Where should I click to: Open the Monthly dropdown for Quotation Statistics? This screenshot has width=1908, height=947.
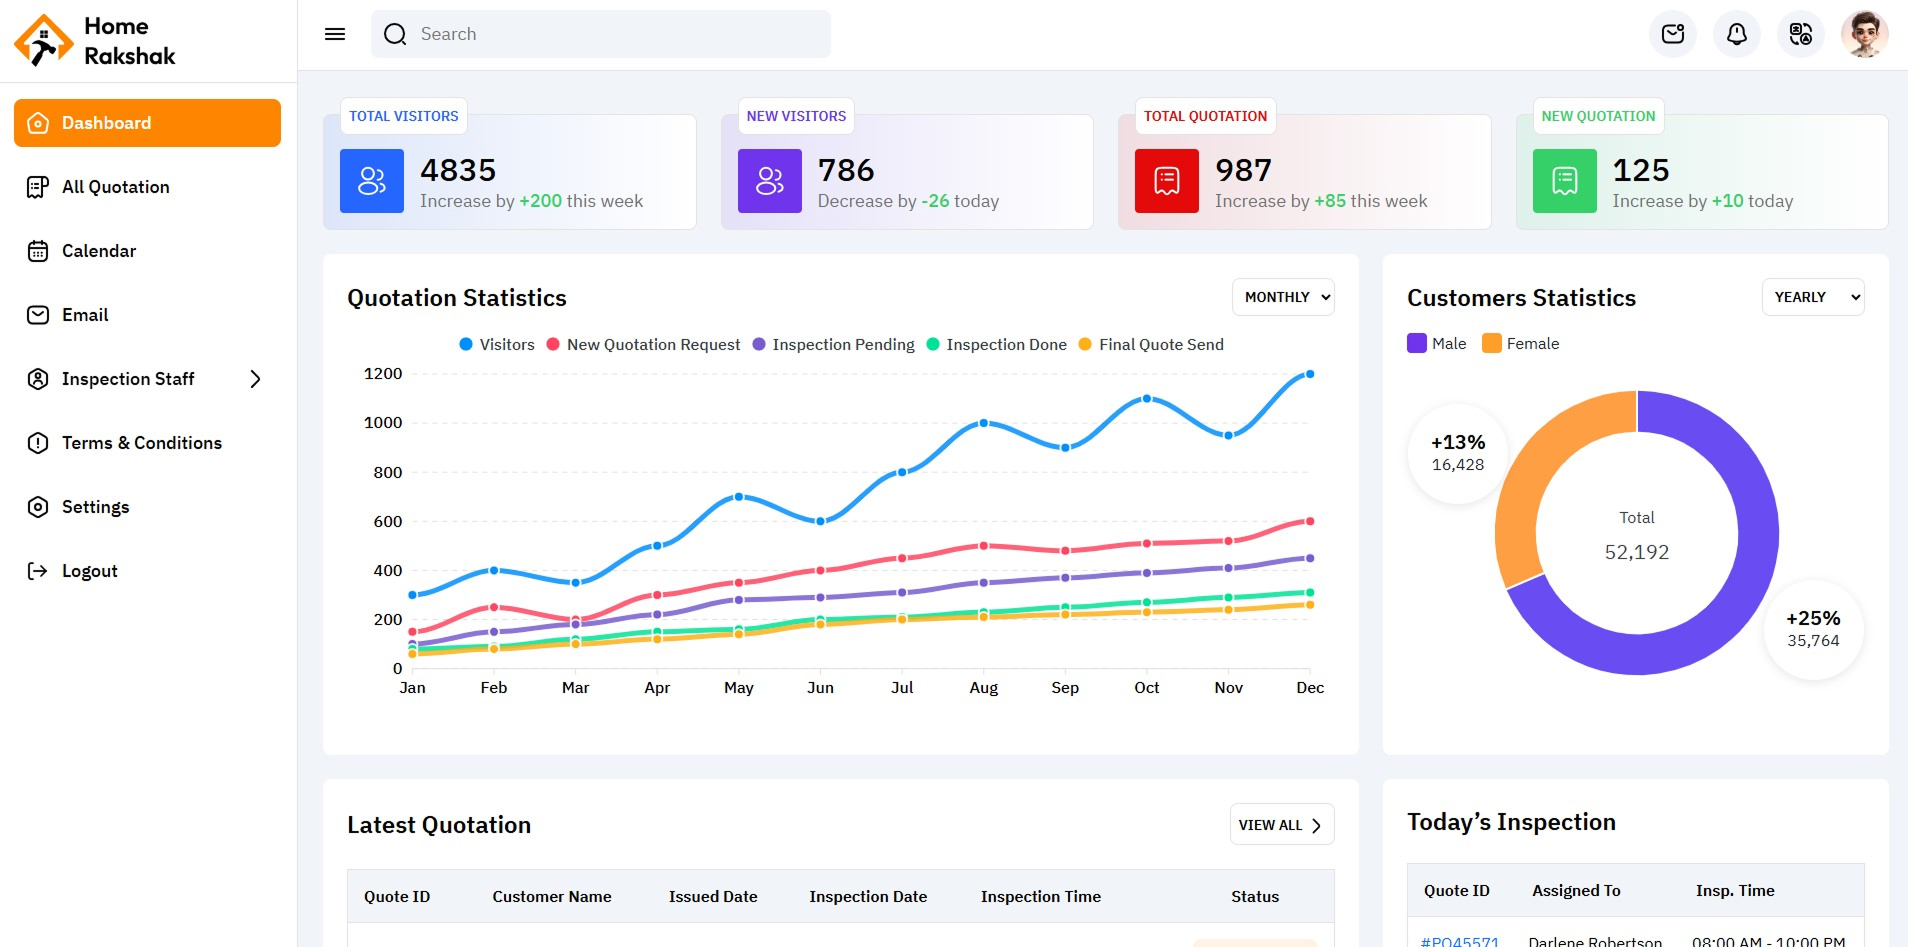coord(1283,297)
